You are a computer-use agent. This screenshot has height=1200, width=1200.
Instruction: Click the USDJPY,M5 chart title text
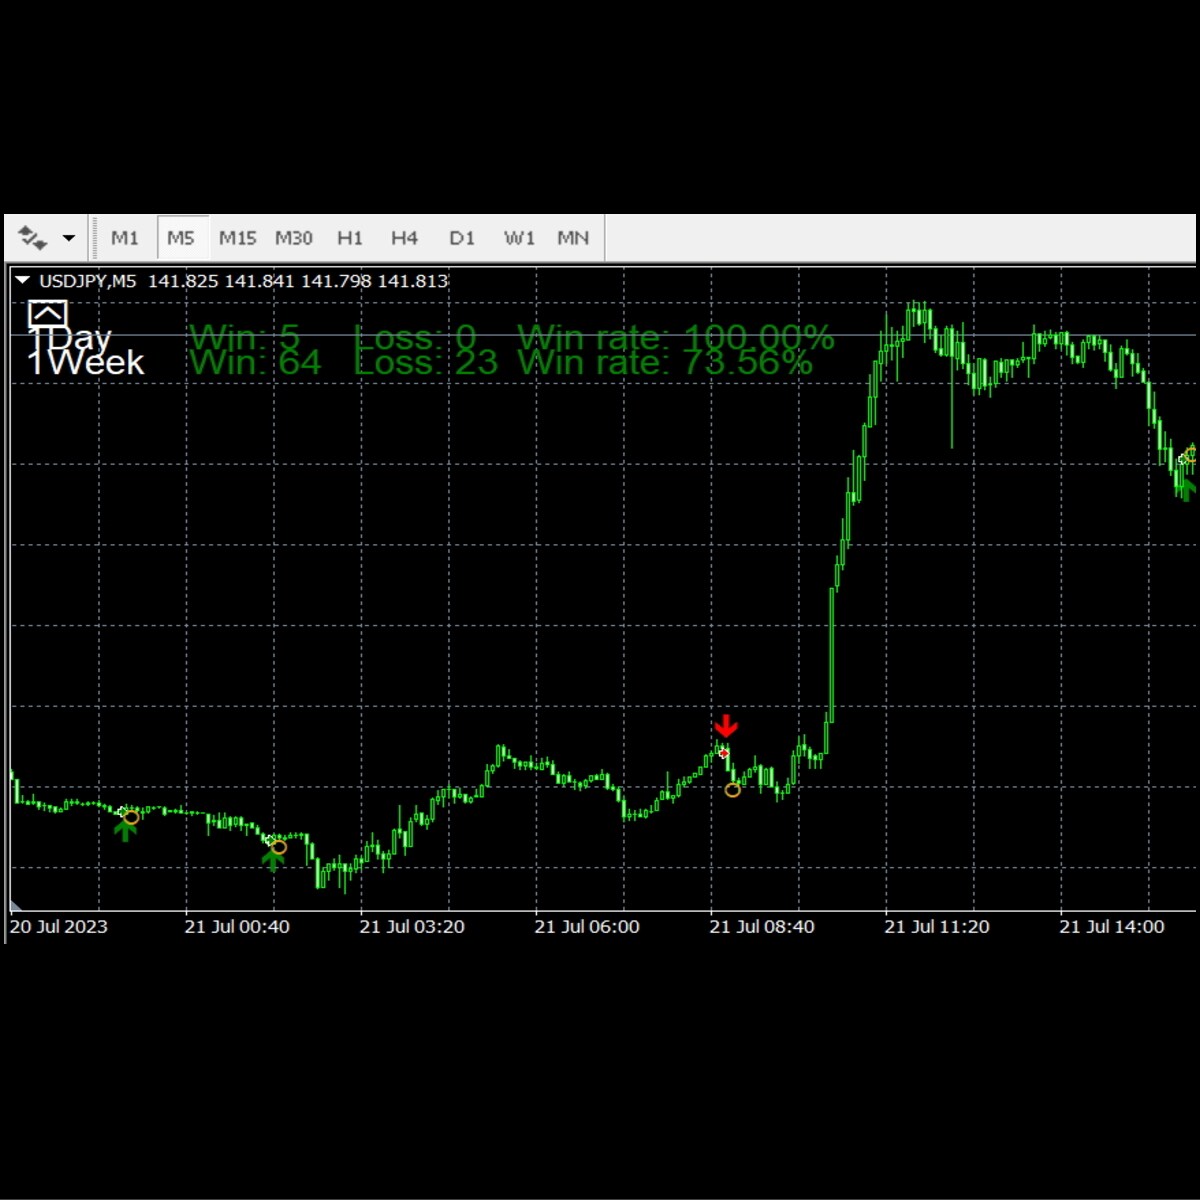pos(88,281)
